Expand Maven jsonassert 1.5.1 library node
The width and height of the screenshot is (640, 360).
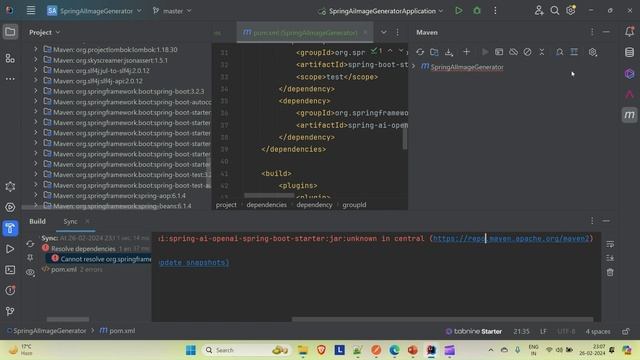[x=36, y=60]
